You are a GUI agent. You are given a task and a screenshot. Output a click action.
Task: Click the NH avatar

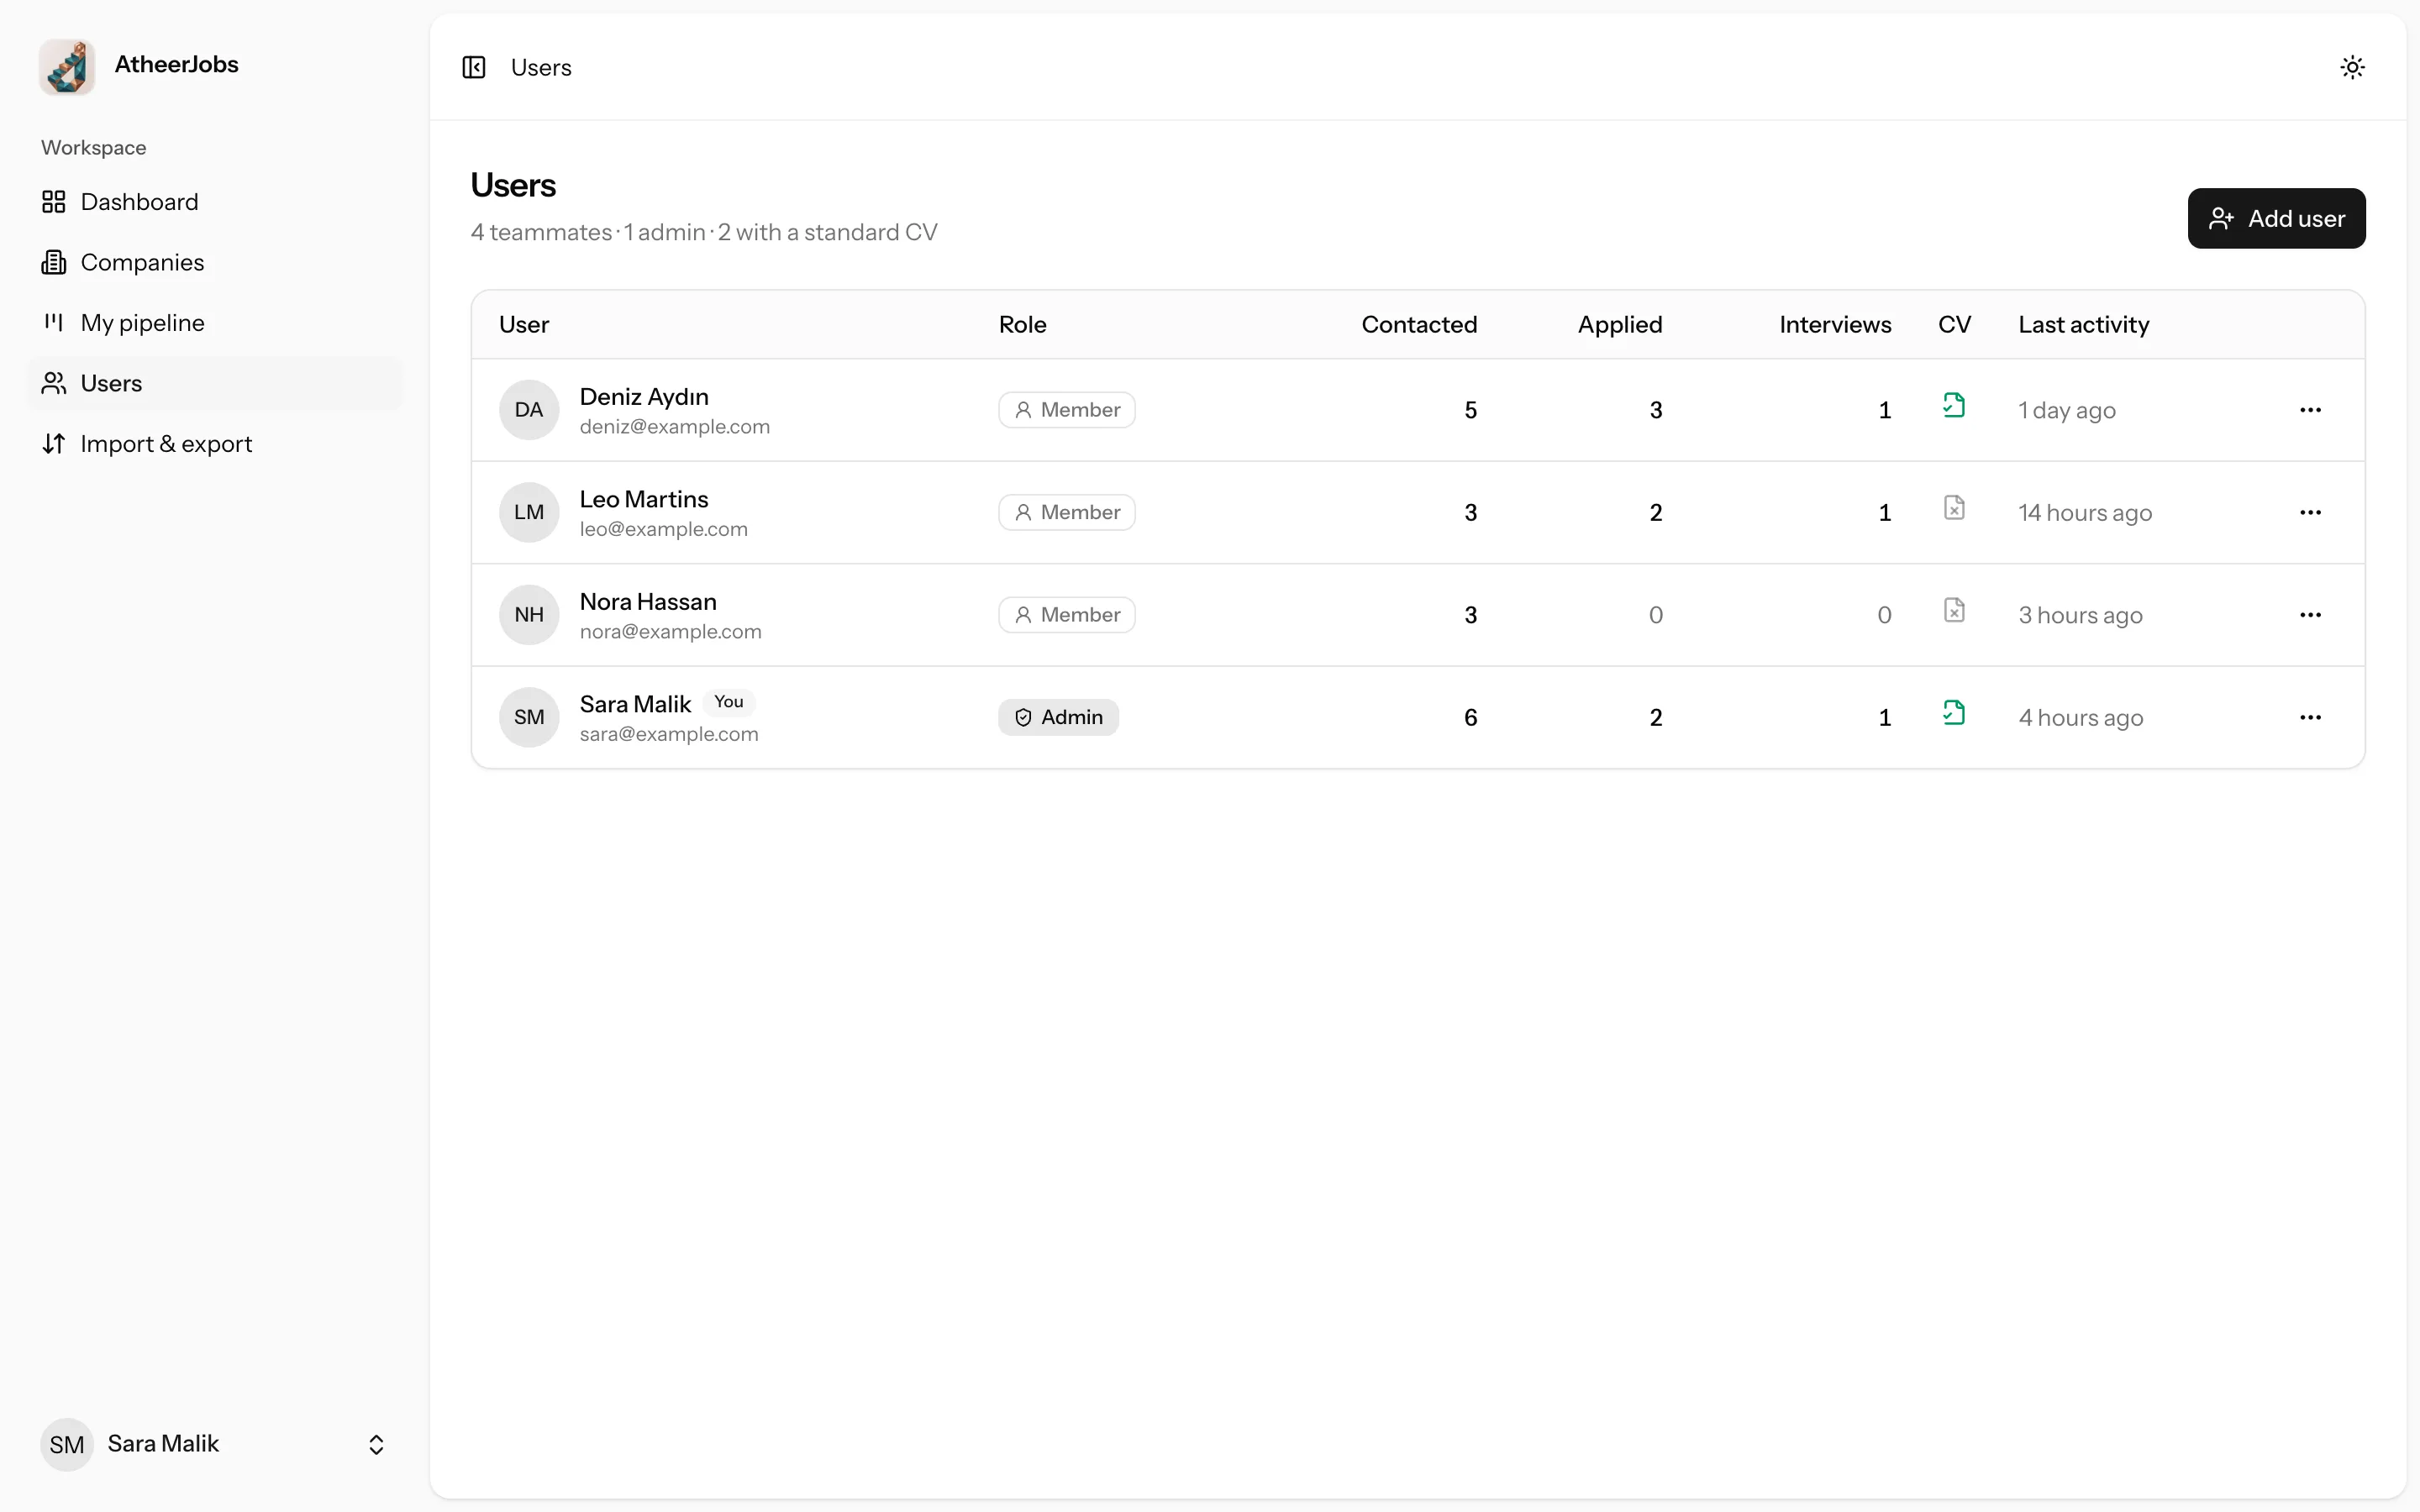tap(529, 615)
